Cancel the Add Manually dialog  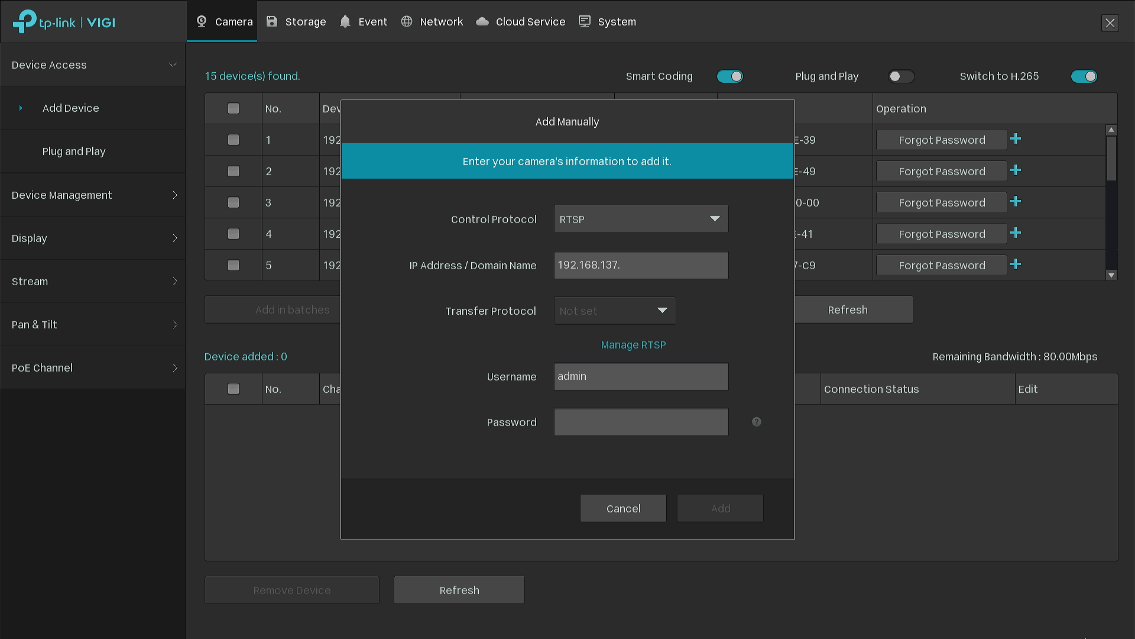click(623, 508)
